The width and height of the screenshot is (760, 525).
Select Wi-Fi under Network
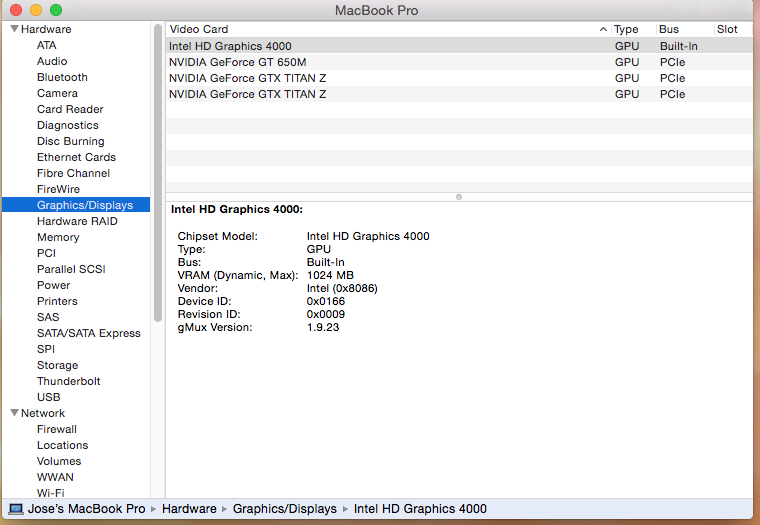pos(50,493)
